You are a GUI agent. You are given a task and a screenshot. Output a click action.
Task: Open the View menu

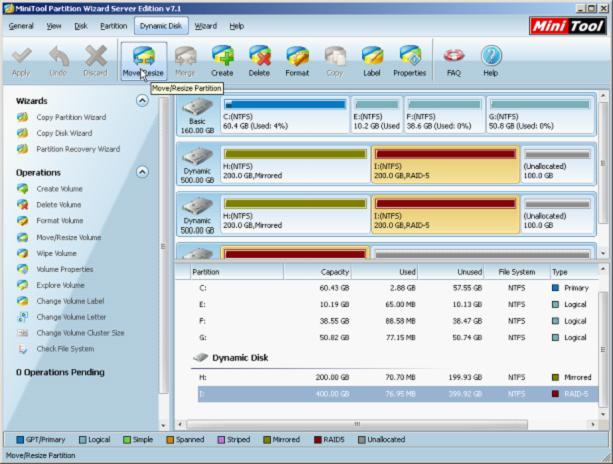pos(54,26)
